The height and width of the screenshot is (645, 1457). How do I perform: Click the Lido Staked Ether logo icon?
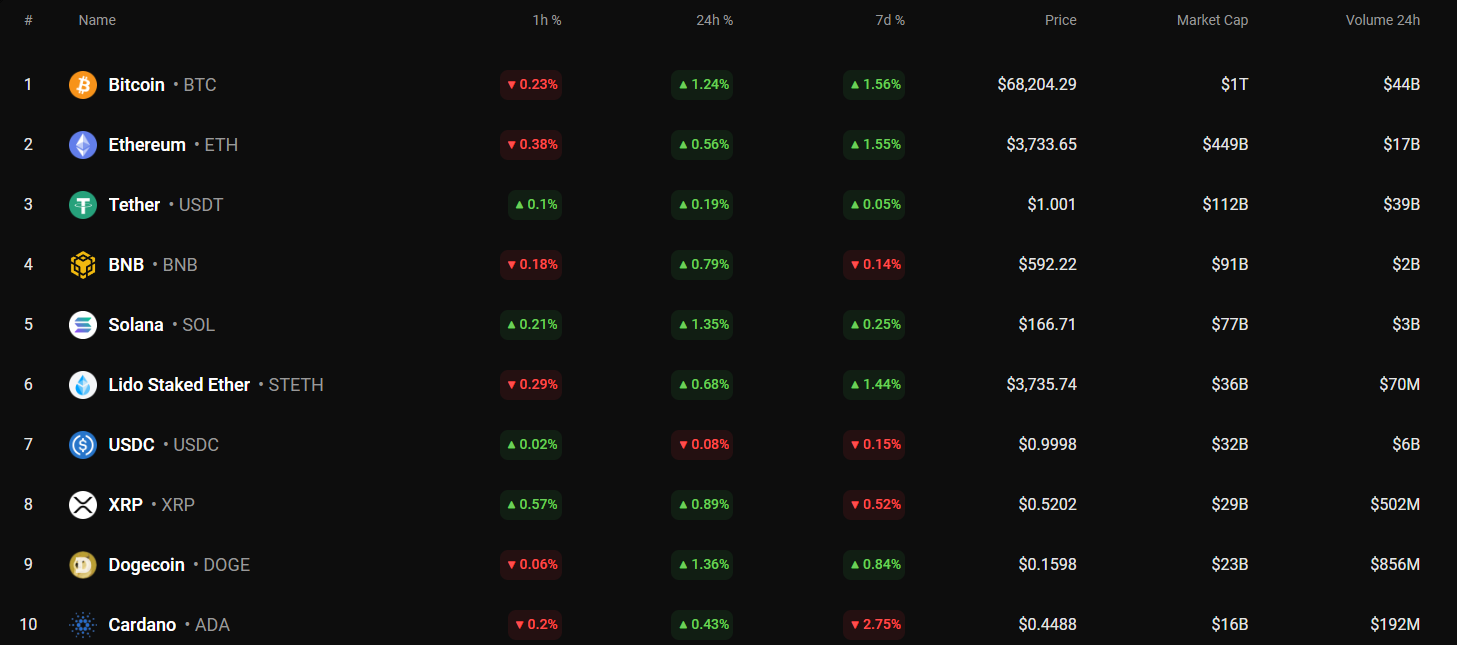pos(82,385)
